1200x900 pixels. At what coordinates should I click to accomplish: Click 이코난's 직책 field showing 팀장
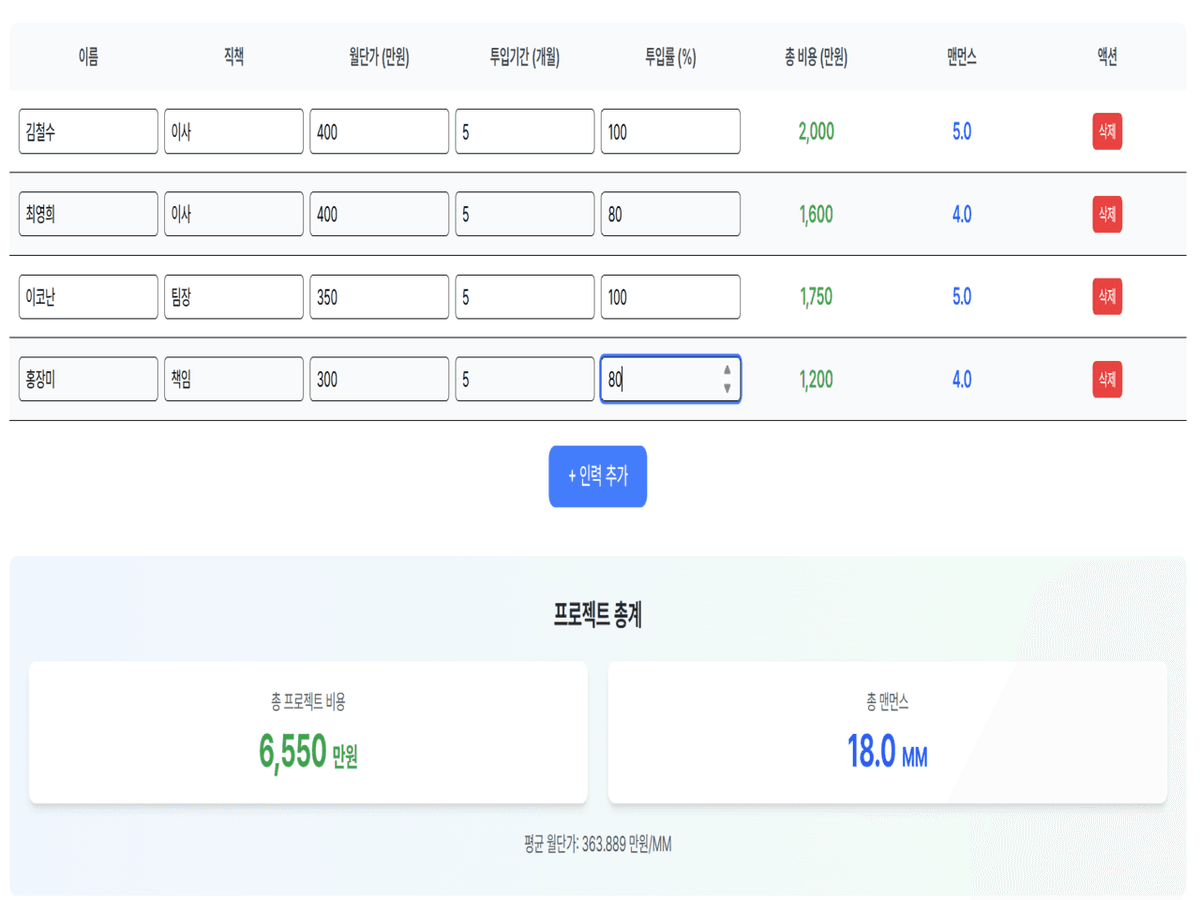[233, 297]
